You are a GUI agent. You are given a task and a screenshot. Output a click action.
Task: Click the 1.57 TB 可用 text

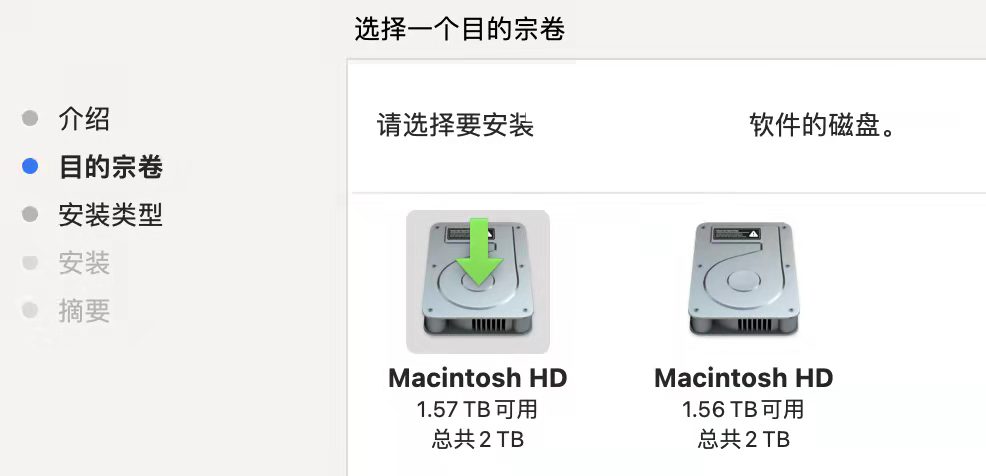[477, 409]
